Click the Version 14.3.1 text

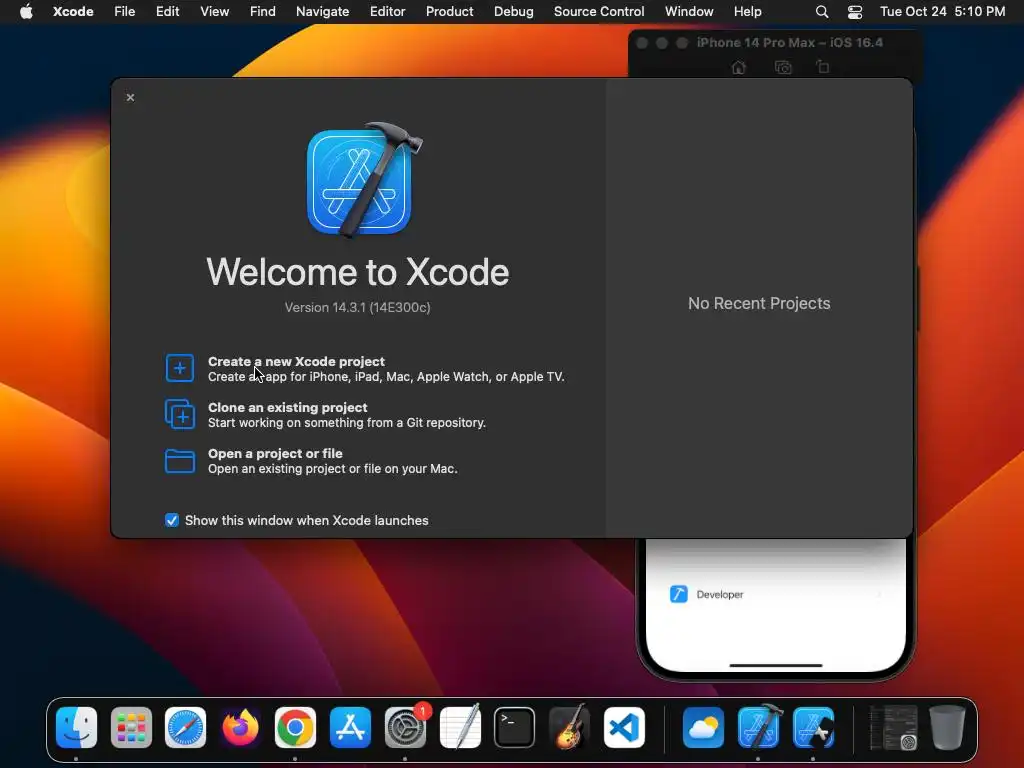pyautogui.click(x=357, y=308)
